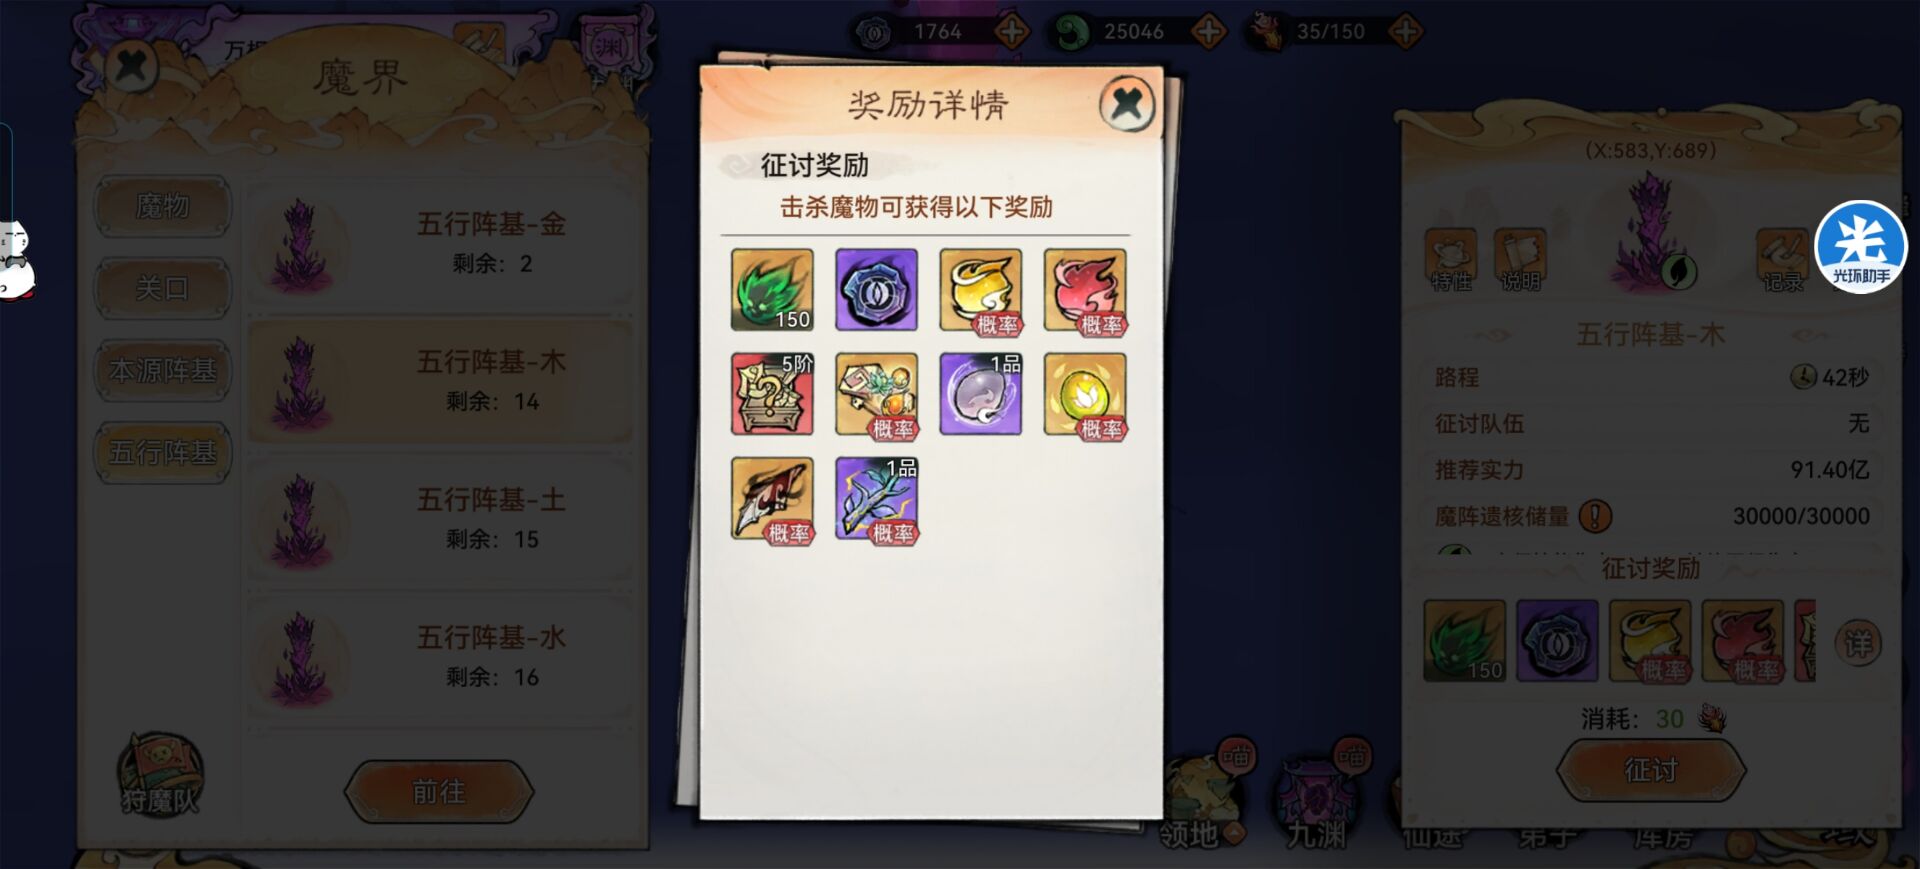Switch to the 本源阵基 tab

pos(163,371)
